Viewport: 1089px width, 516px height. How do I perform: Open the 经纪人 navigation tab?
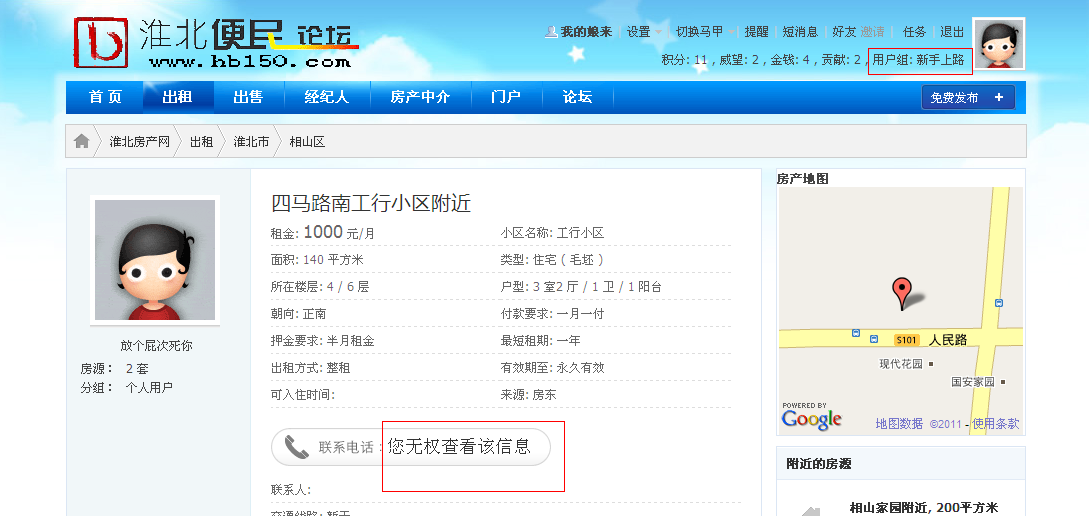coord(326,97)
